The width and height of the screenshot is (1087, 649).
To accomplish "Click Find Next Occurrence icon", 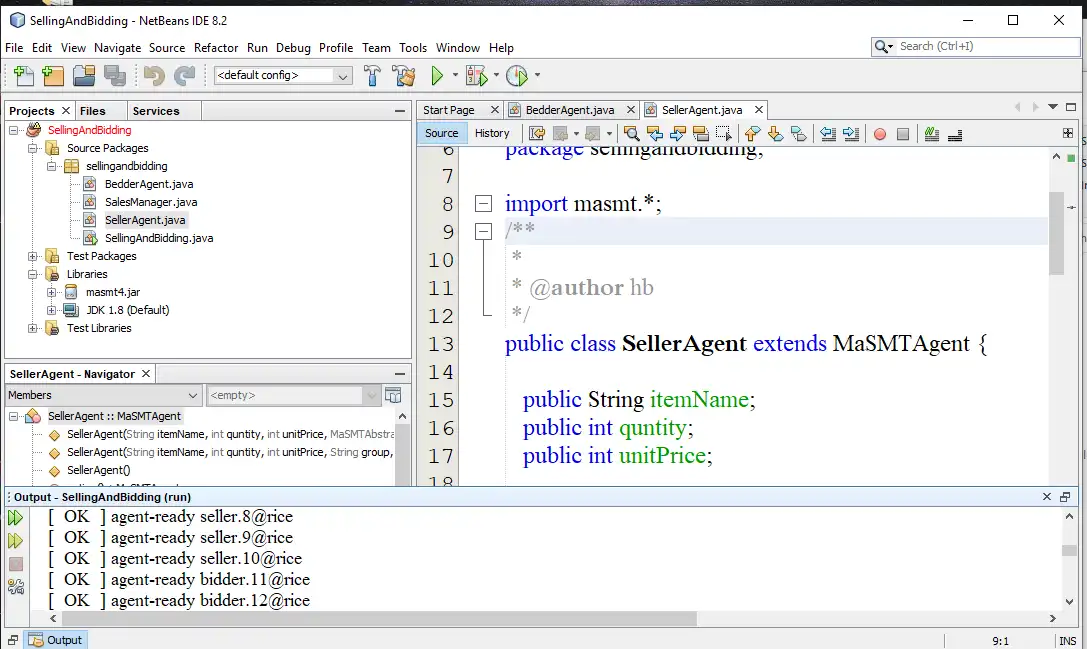I will (678, 134).
